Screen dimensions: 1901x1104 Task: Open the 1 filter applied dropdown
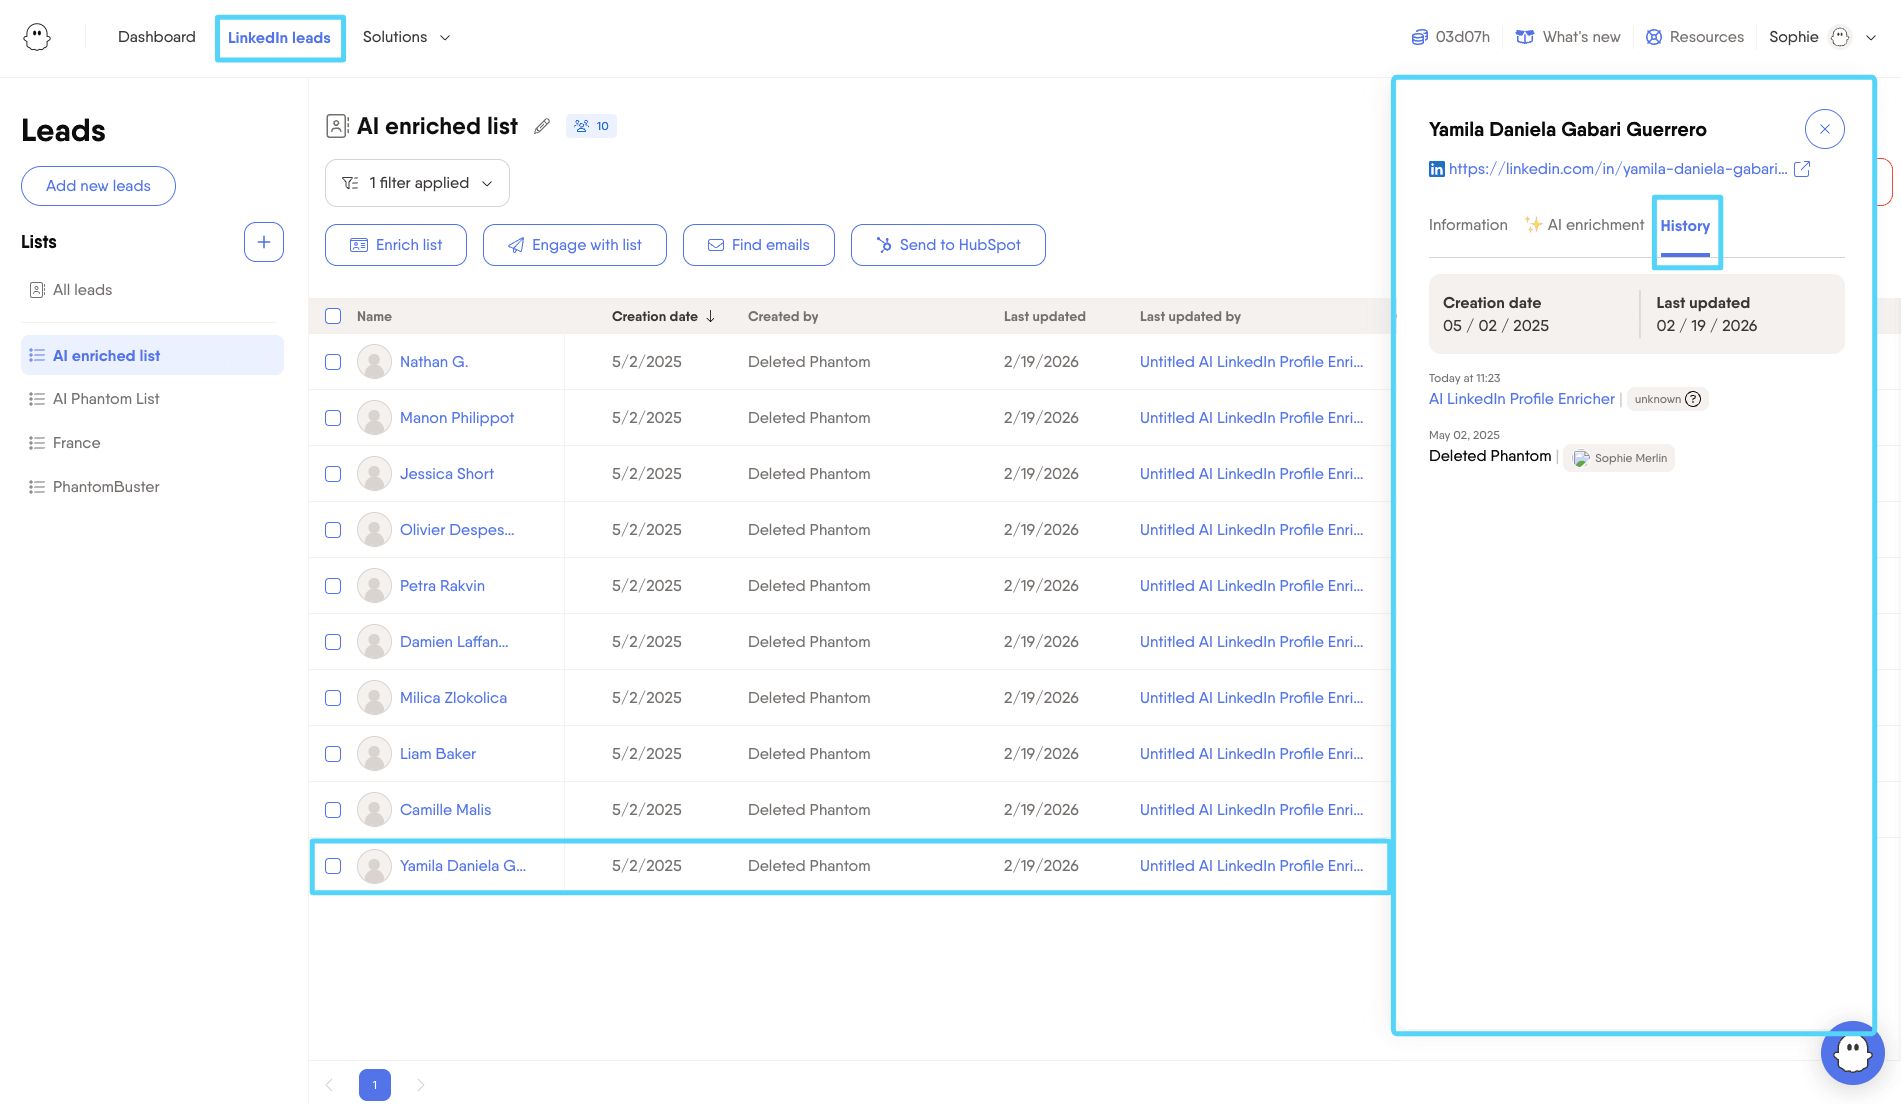pyautogui.click(x=417, y=183)
